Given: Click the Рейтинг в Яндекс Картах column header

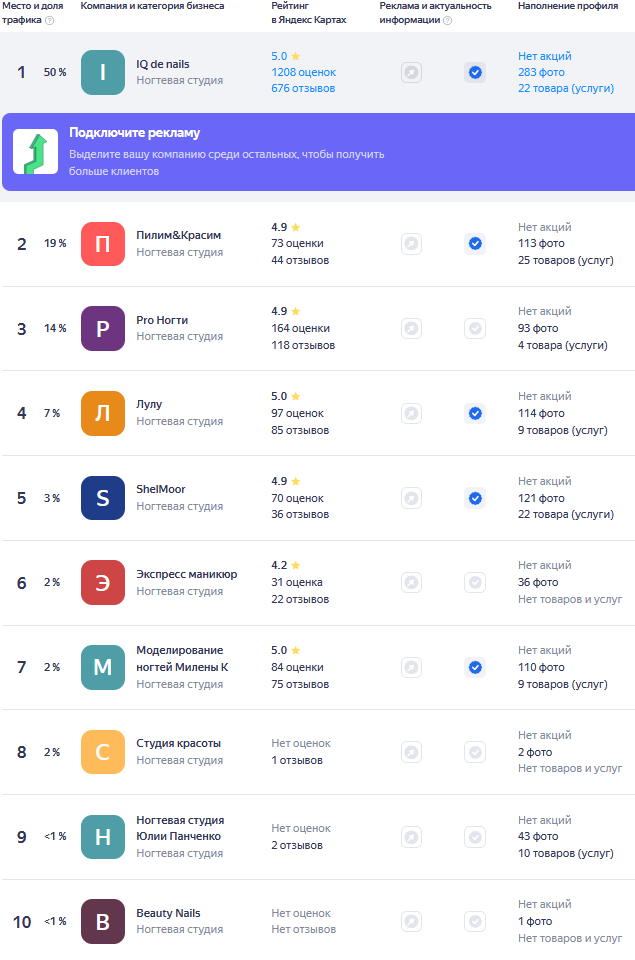Looking at the screenshot, I should click(x=309, y=13).
